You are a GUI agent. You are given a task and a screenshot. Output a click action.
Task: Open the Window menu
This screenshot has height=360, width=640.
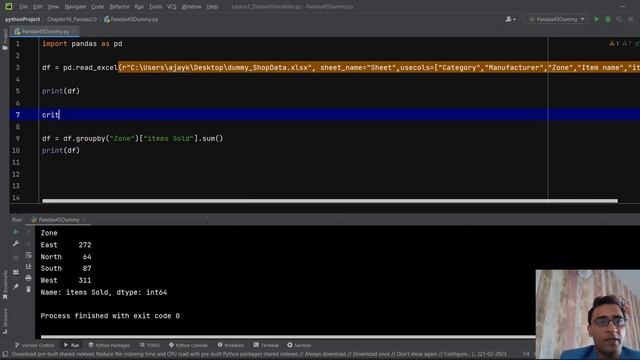coord(191,7)
